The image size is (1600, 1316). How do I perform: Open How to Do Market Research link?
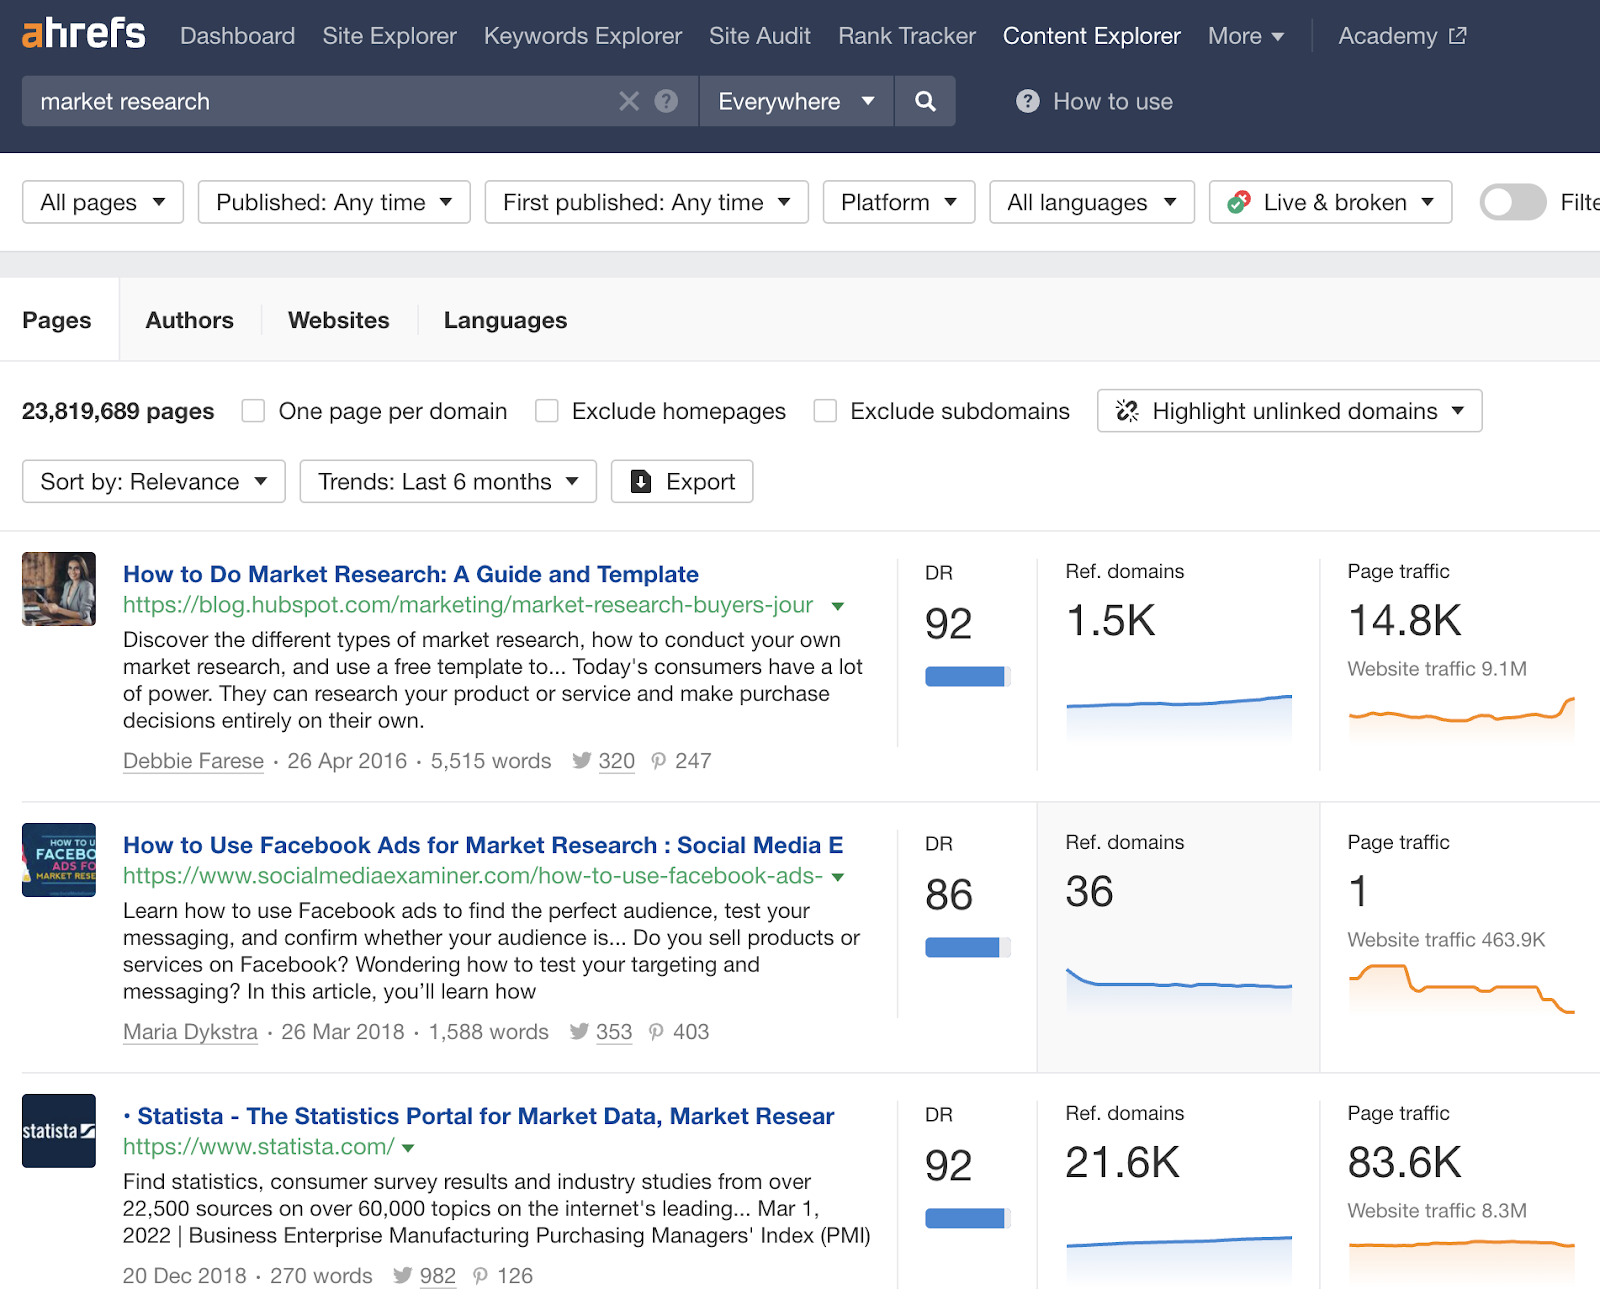(411, 574)
